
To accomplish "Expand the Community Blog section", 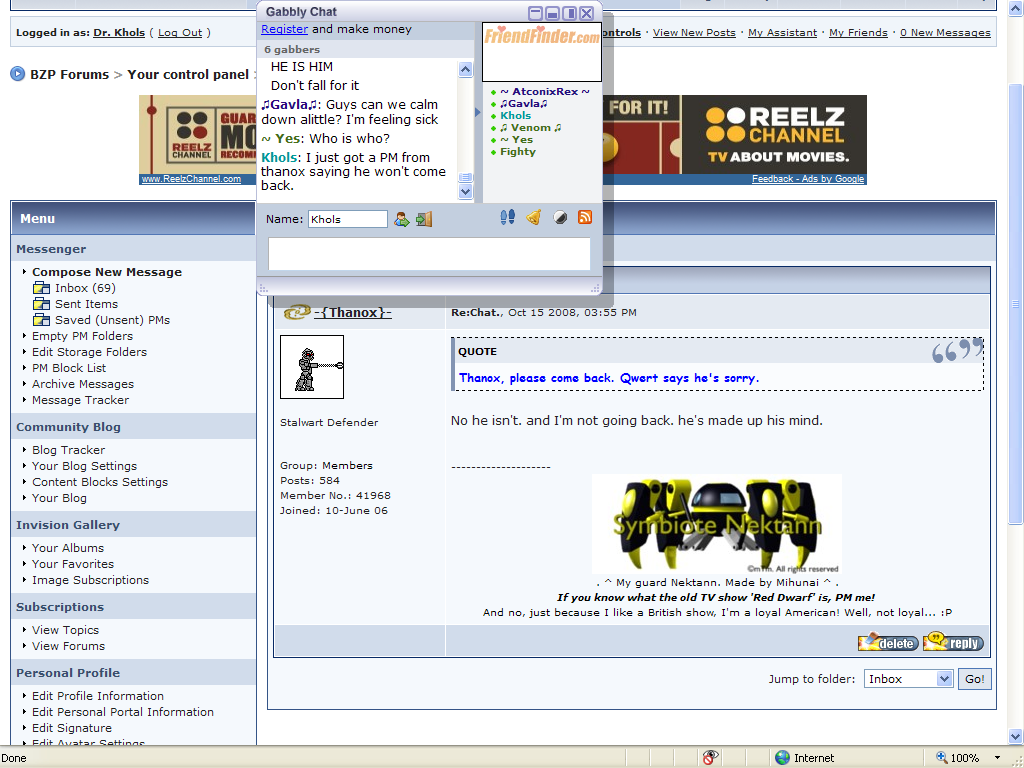I will [69, 426].
